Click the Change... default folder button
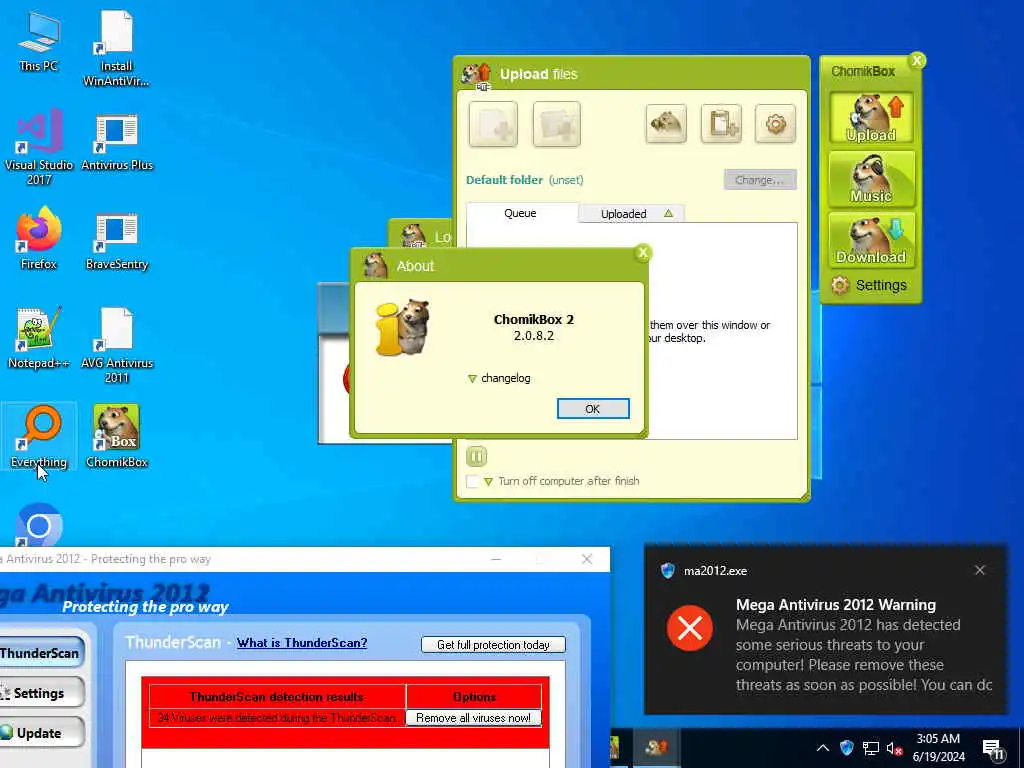Screen dimensions: 1024x768 pyautogui.click(x=760, y=180)
